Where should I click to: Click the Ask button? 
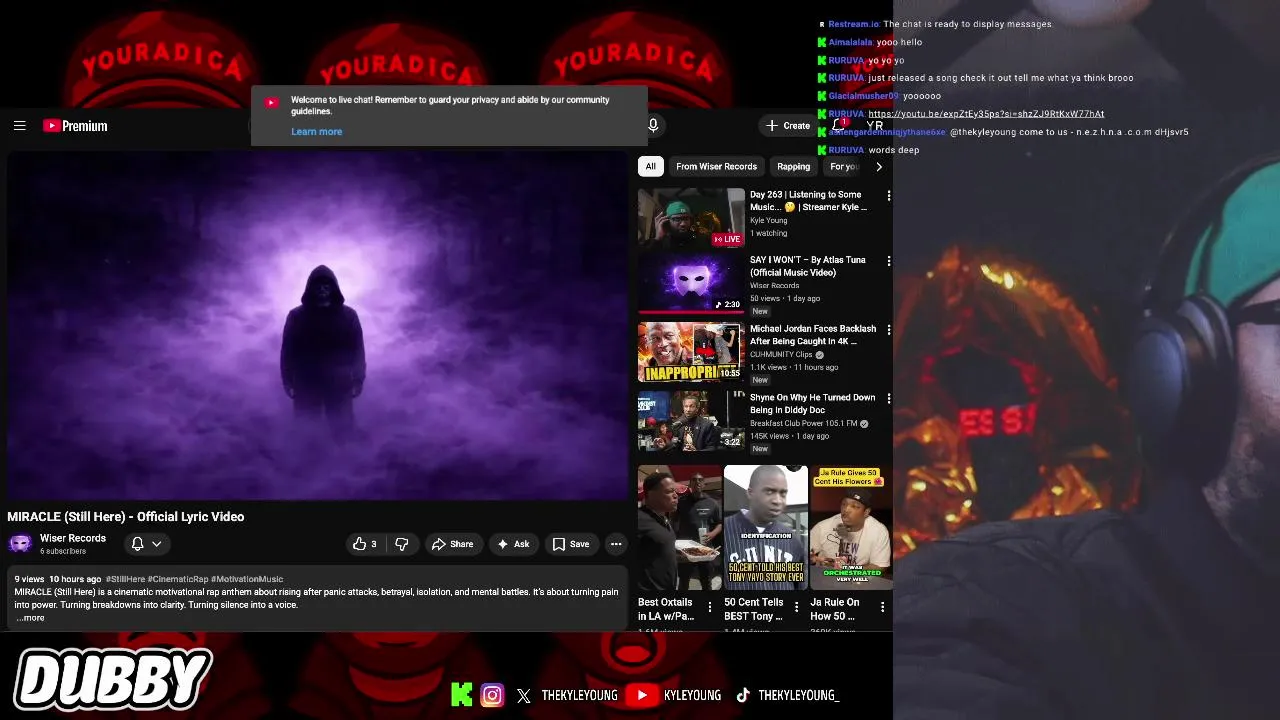(513, 544)
